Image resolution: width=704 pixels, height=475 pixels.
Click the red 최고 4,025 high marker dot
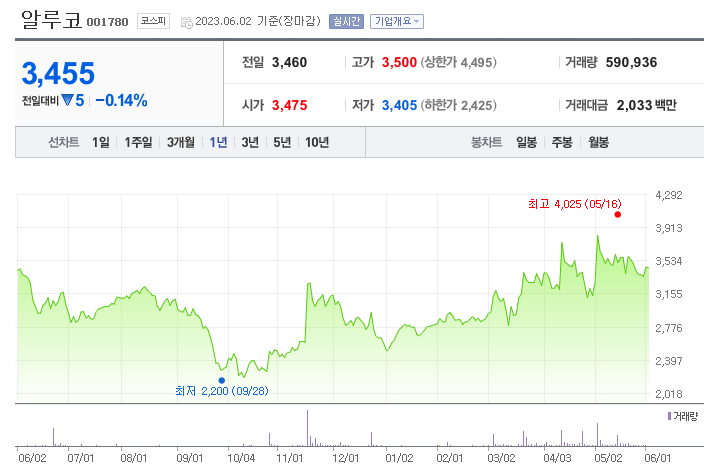(618, 215)
